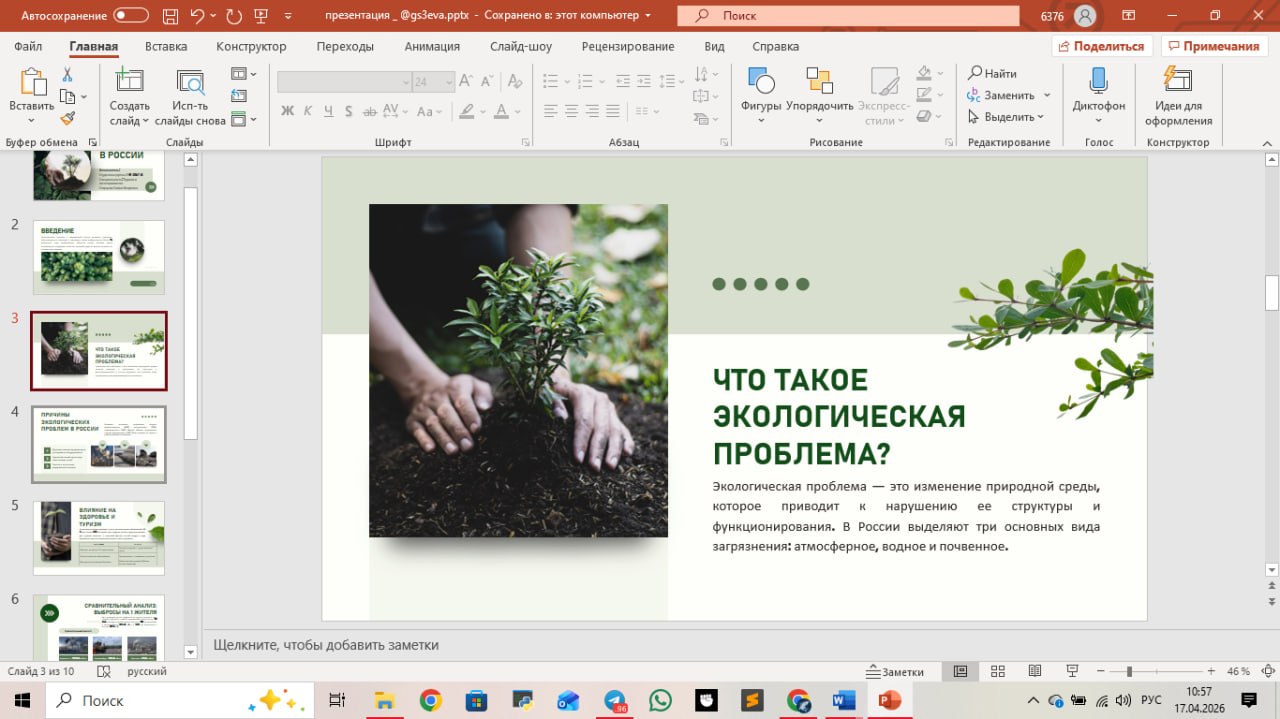Click the Center align icon
The height and width of the screenshot is (719, 1280).
[x=571, y=111]
